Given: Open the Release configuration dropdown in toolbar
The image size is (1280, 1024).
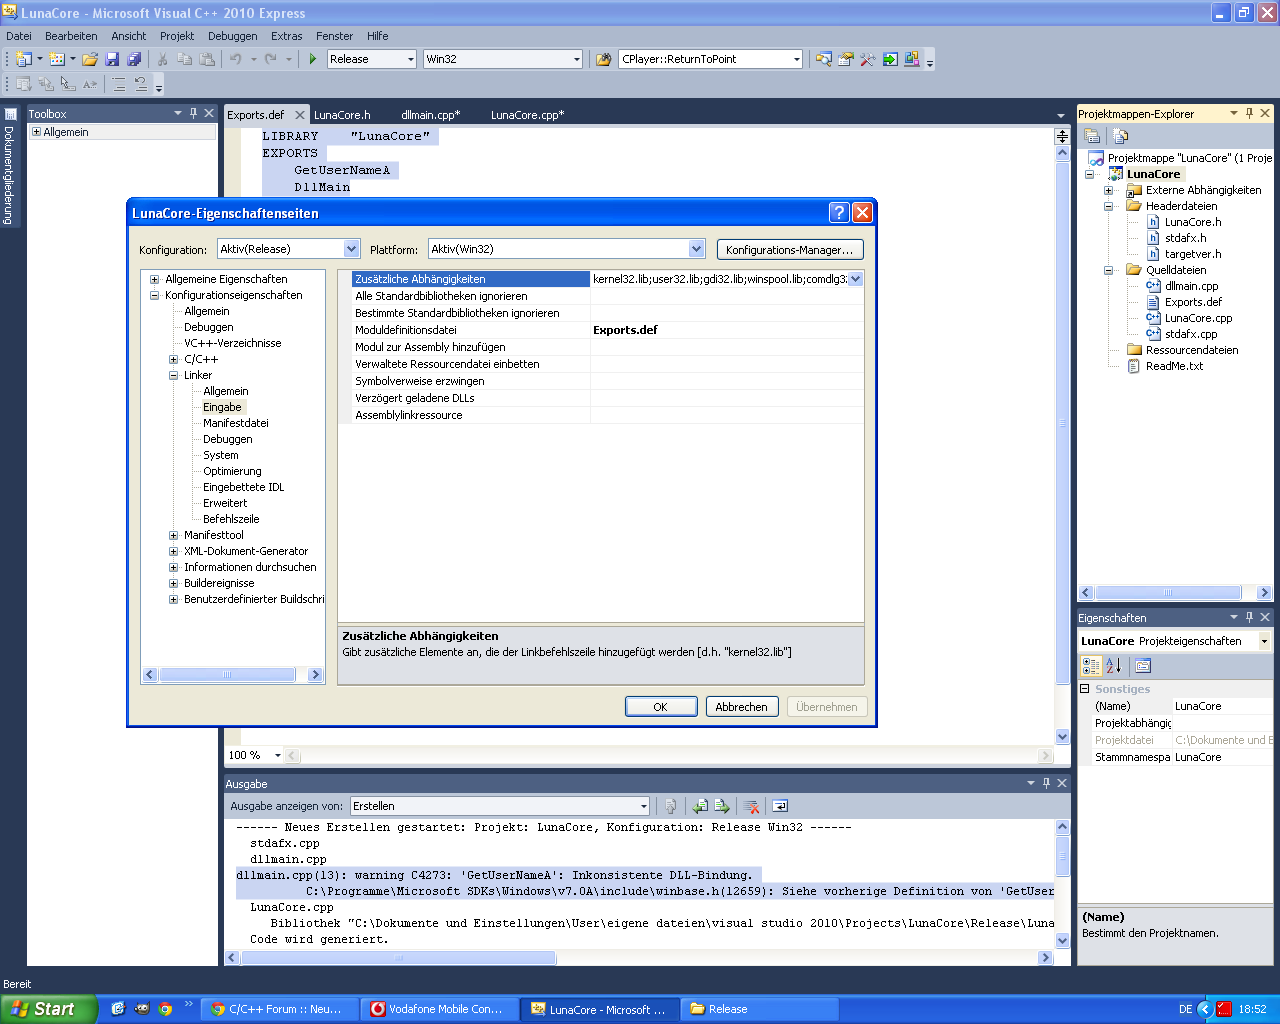Looking at the screenshot, I should pyautogui.click(x=410, y=59).
